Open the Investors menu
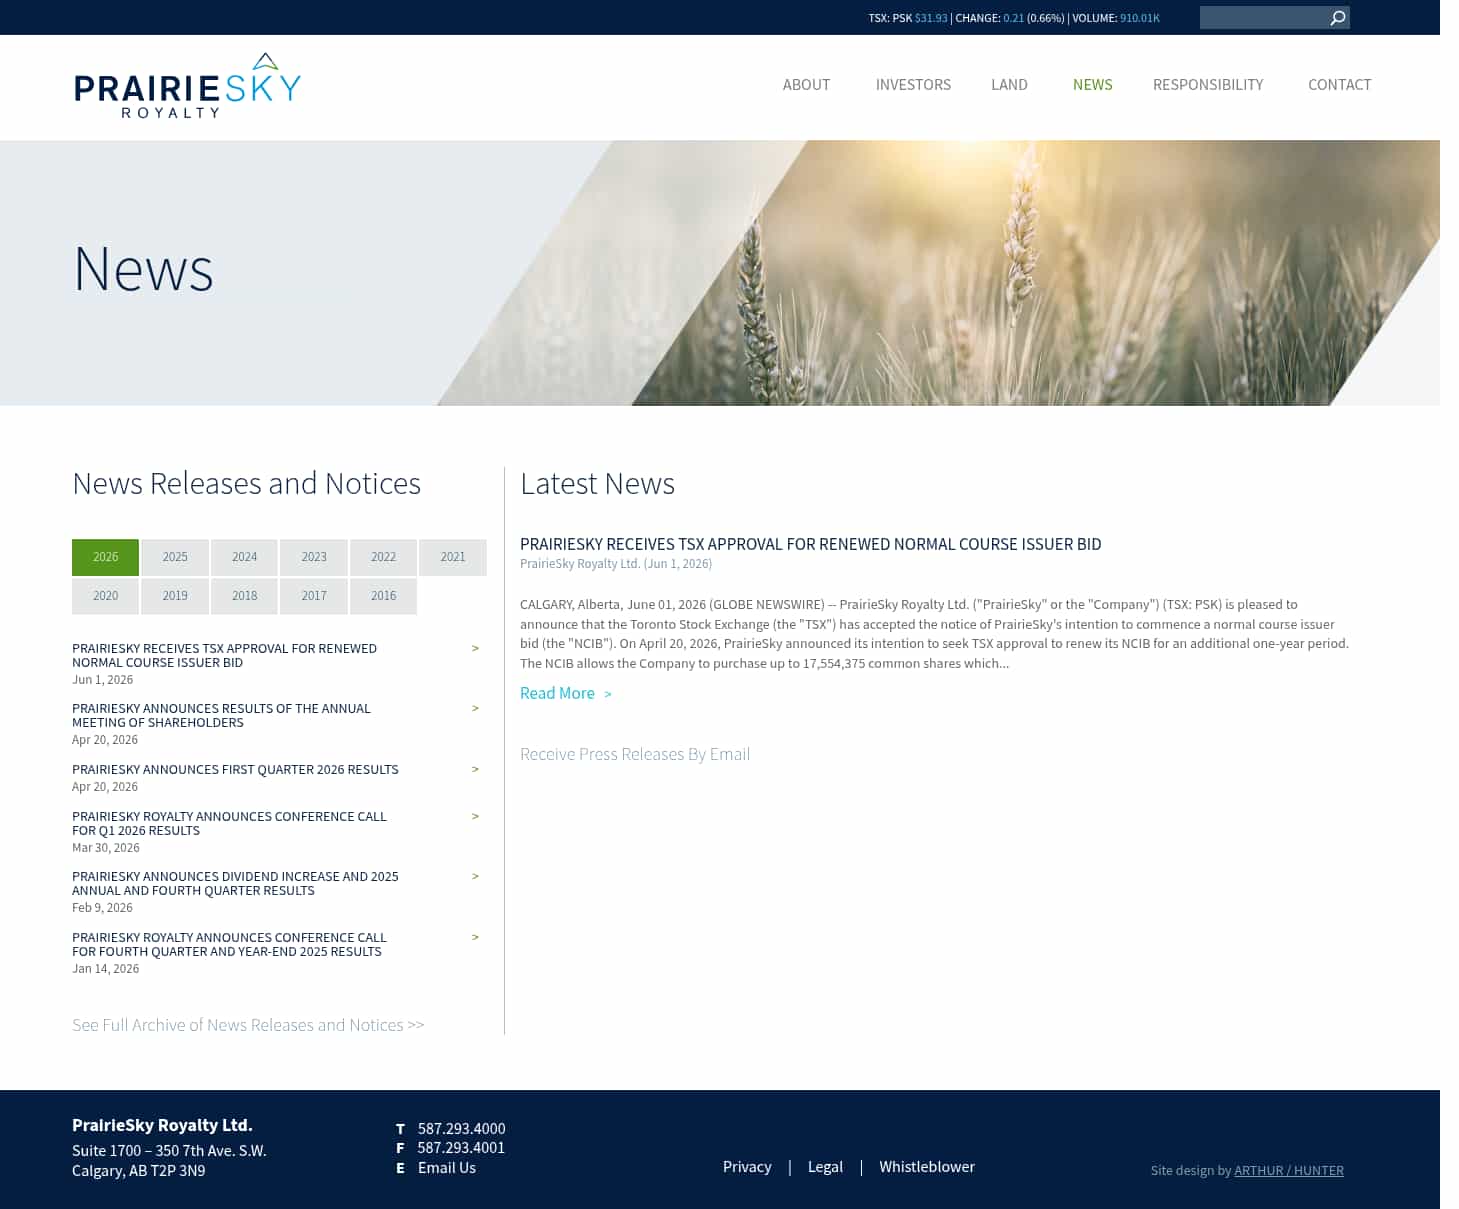Image resolution: width=1459 pixels, height=1209 pixels. 913,85
